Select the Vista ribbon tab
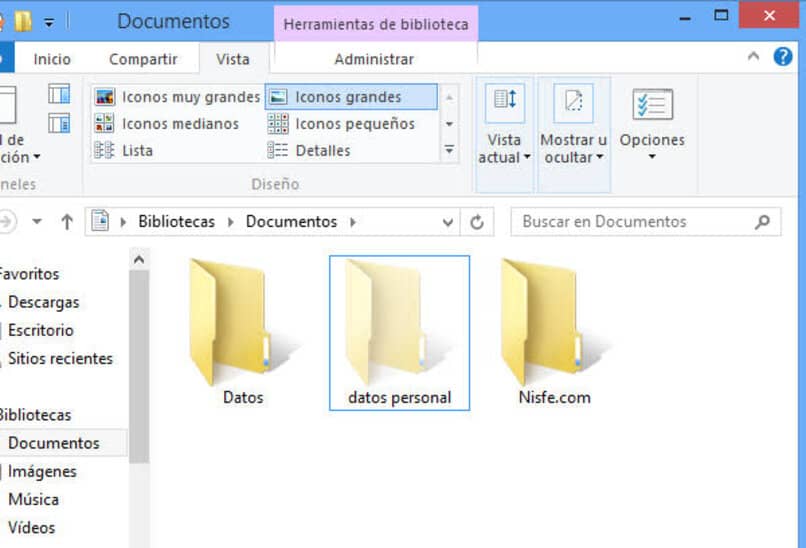This screenshot has height=548, width=806. point(233,59)
